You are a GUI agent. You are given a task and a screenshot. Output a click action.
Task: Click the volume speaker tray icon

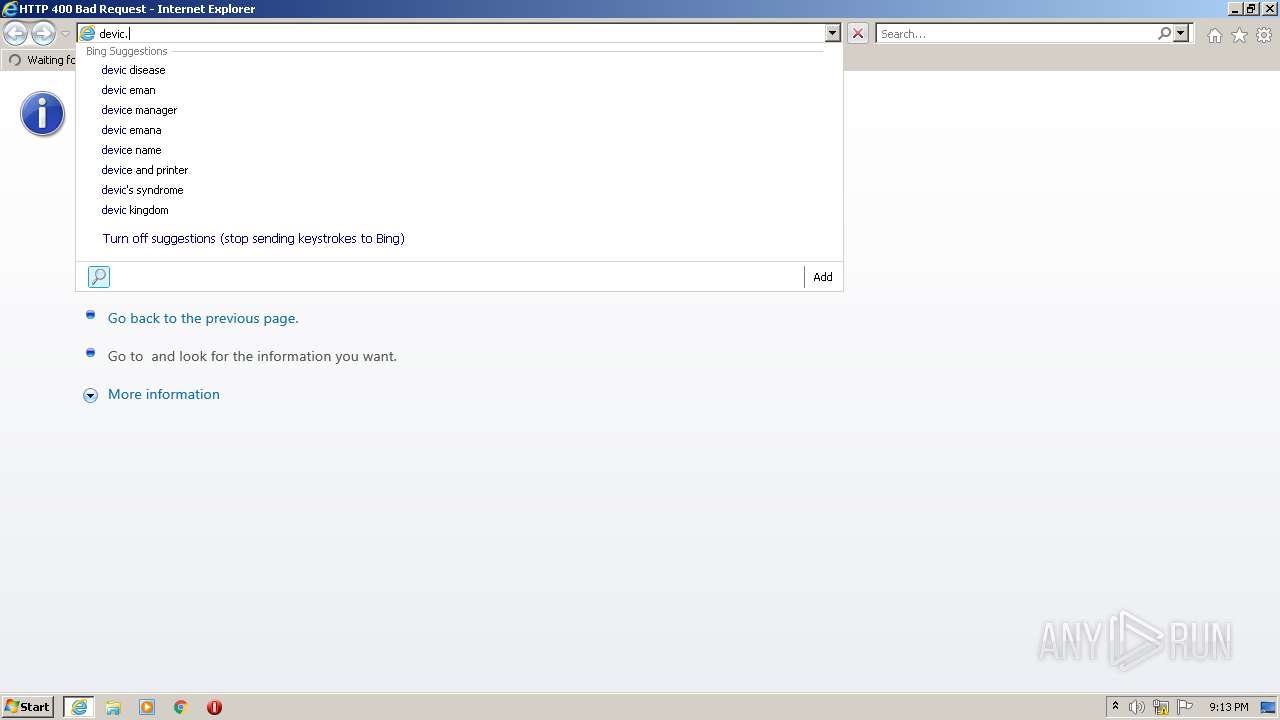click(1137, 707)
